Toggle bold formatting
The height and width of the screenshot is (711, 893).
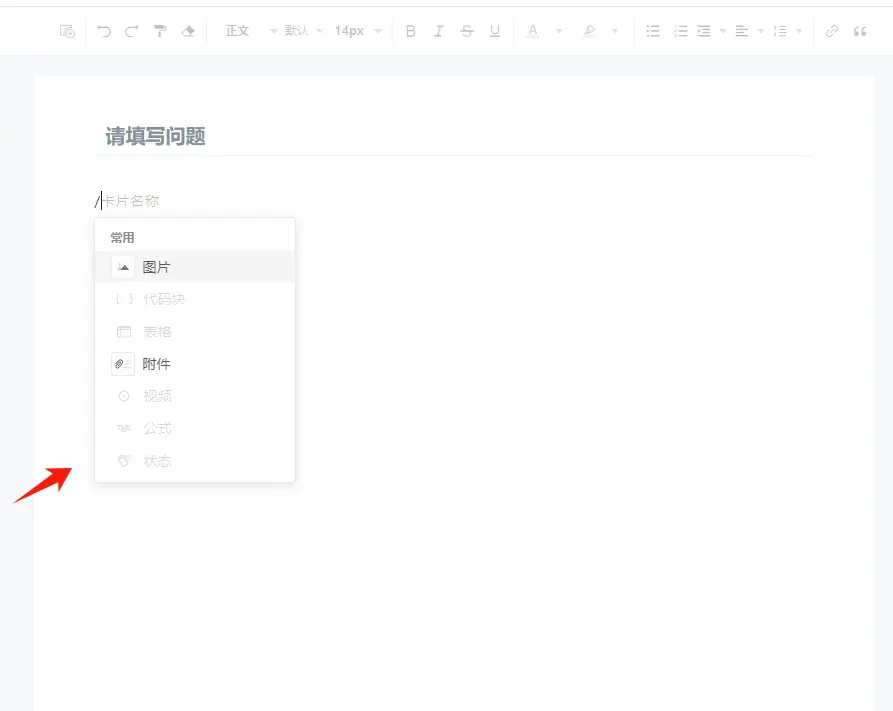point(411,31)
